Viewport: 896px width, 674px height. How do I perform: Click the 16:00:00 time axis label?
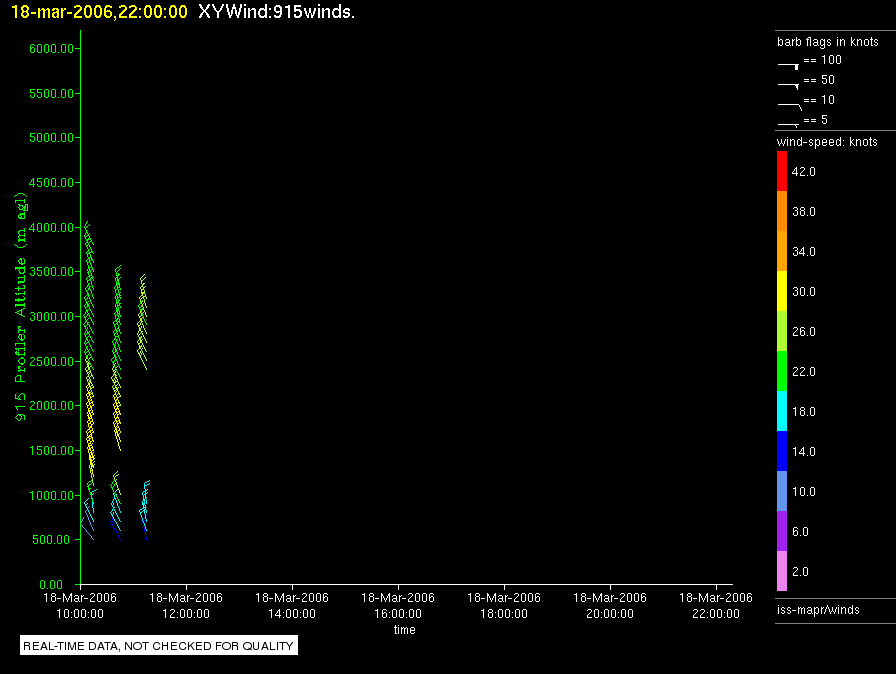click(398, 614)
